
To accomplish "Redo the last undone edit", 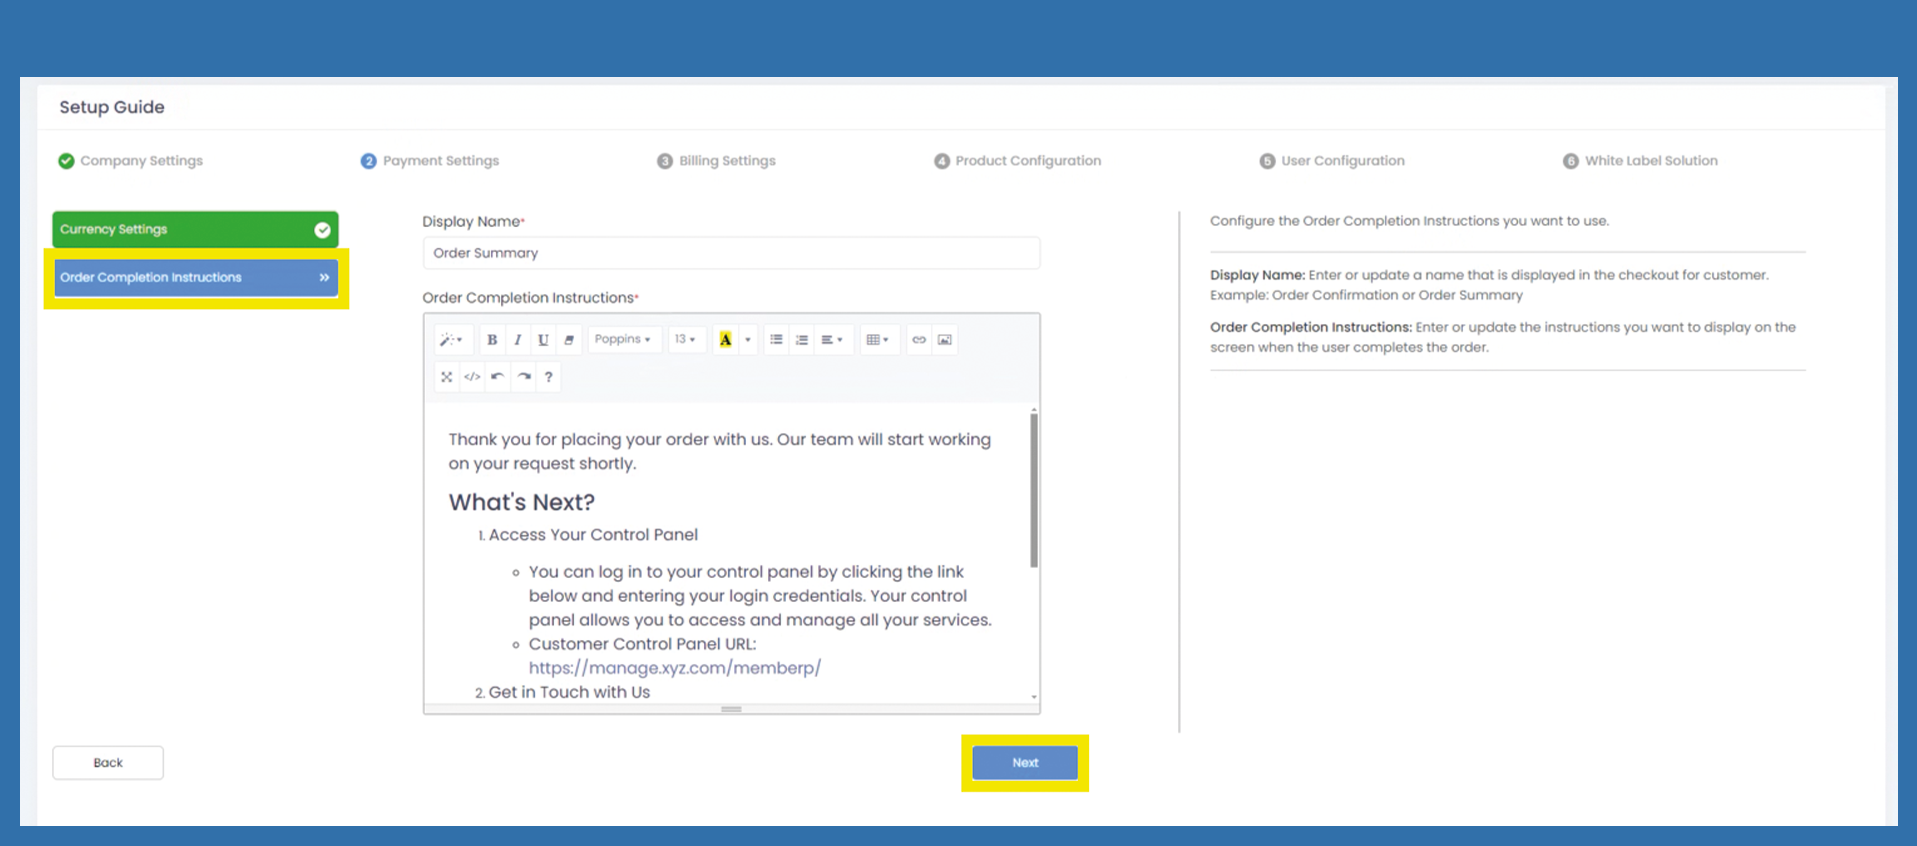I will [523, 377].
